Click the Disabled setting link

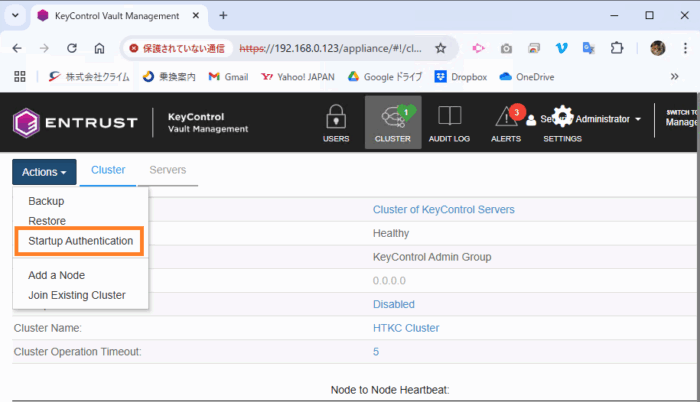click(x=393, y=304)
